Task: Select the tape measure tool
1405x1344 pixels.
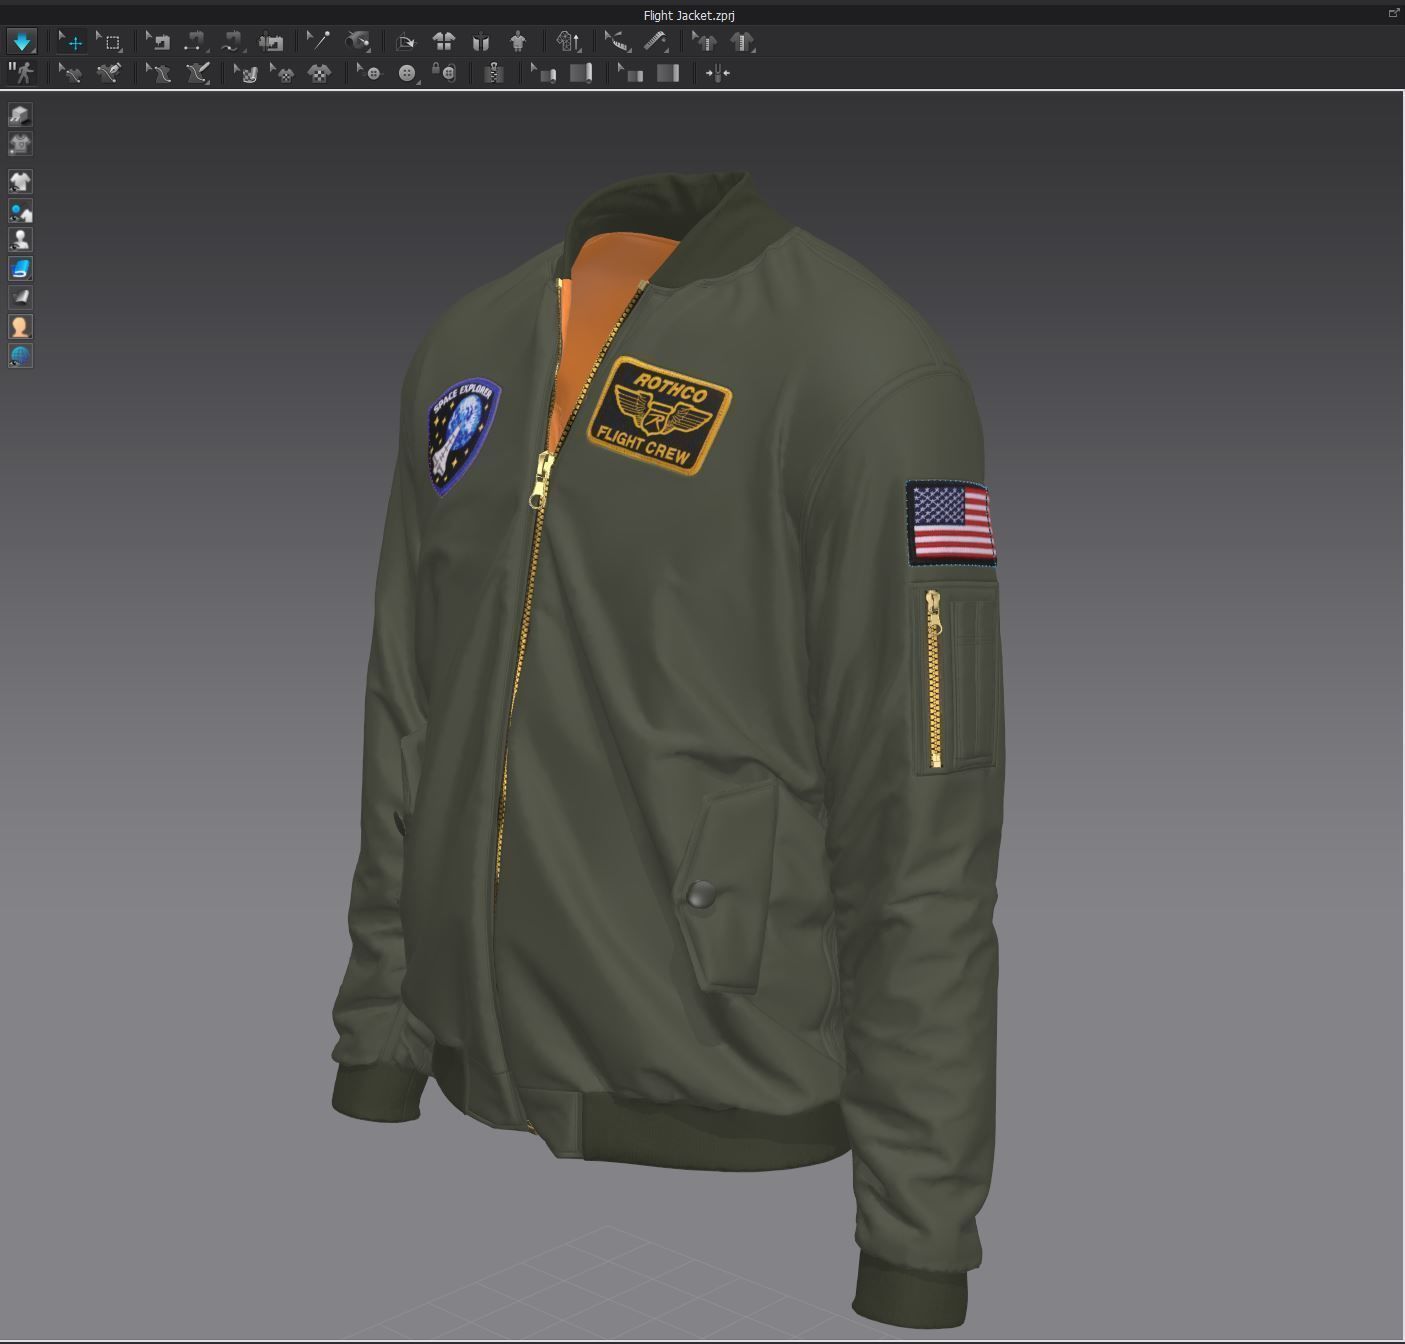Action: tap(657, 42)
